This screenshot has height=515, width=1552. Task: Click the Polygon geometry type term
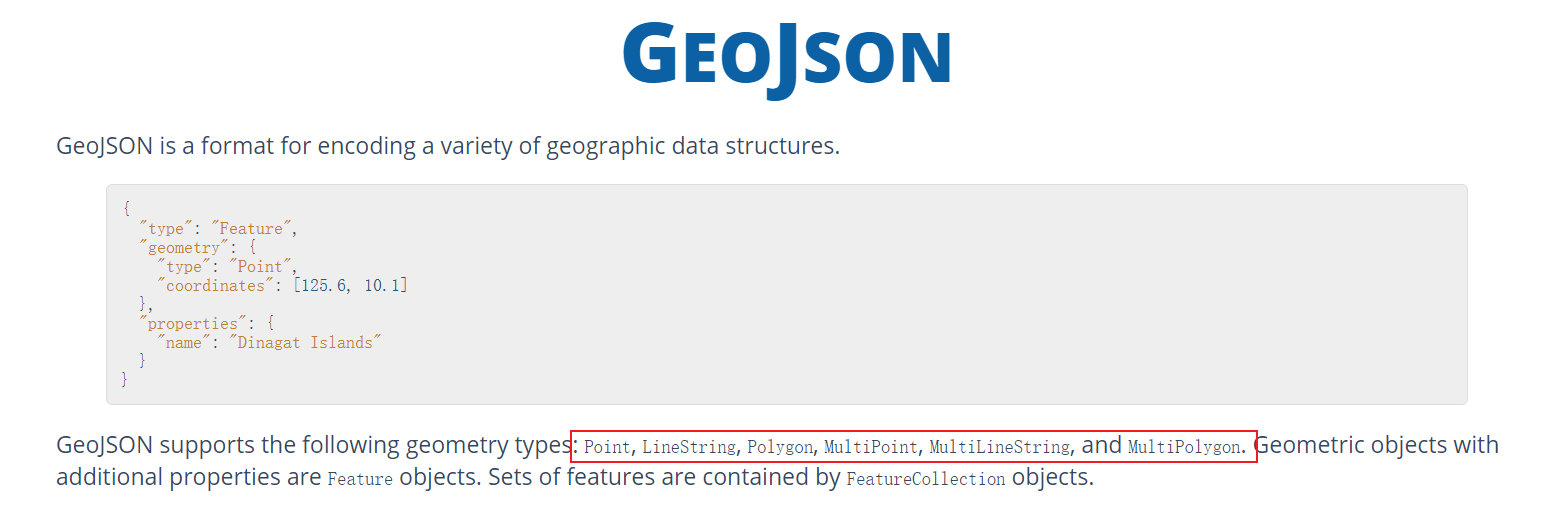pos(780,448)
